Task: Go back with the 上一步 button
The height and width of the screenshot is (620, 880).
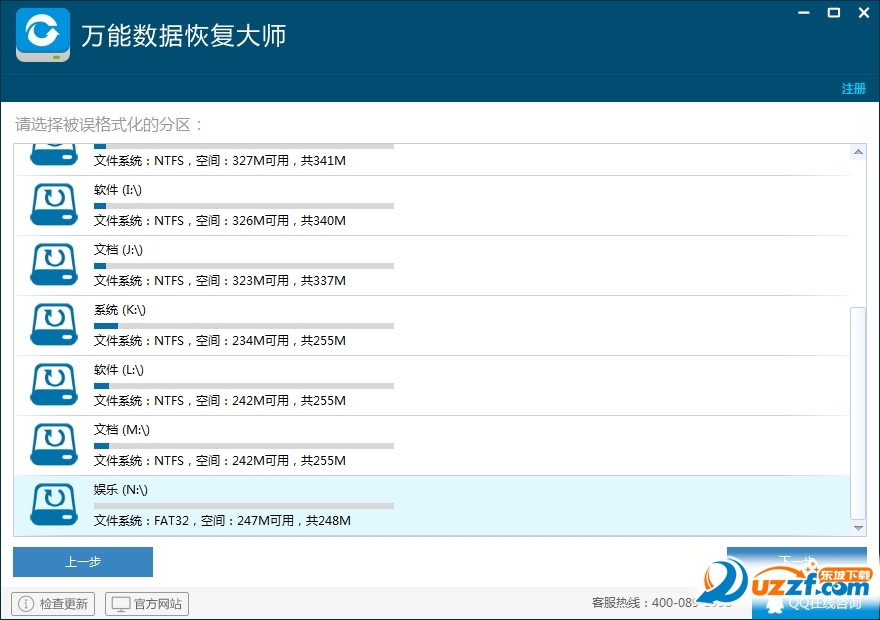Action: (83, 562)
